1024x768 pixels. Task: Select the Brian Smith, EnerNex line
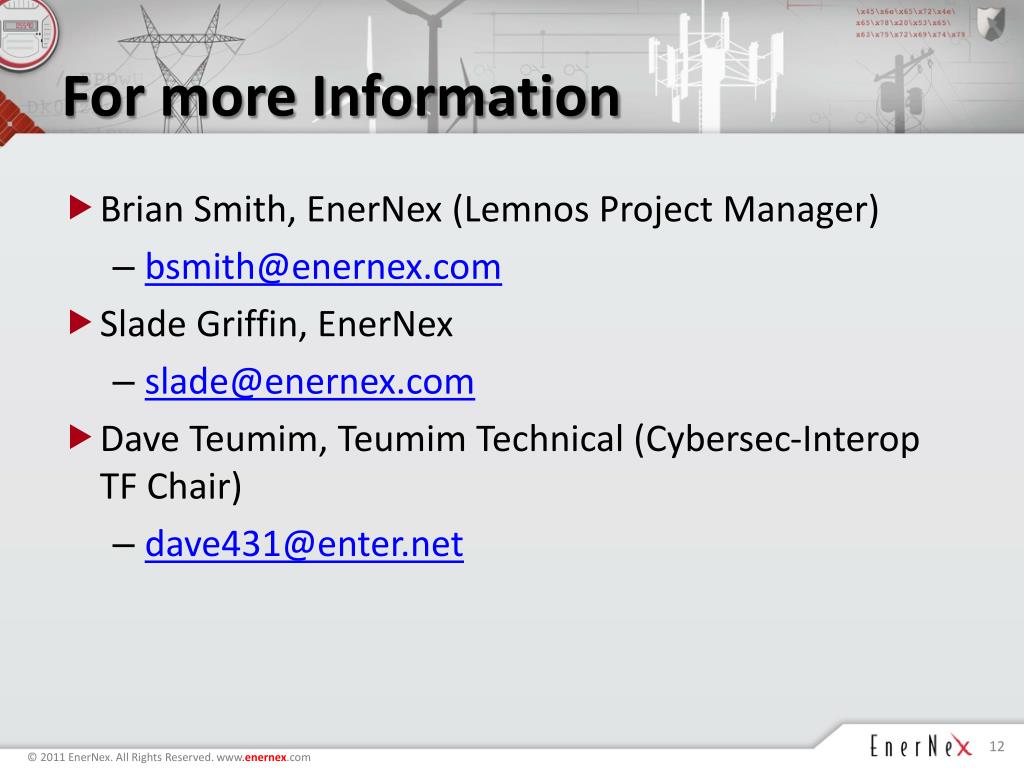pyautogui.click(x=489, y=210)
